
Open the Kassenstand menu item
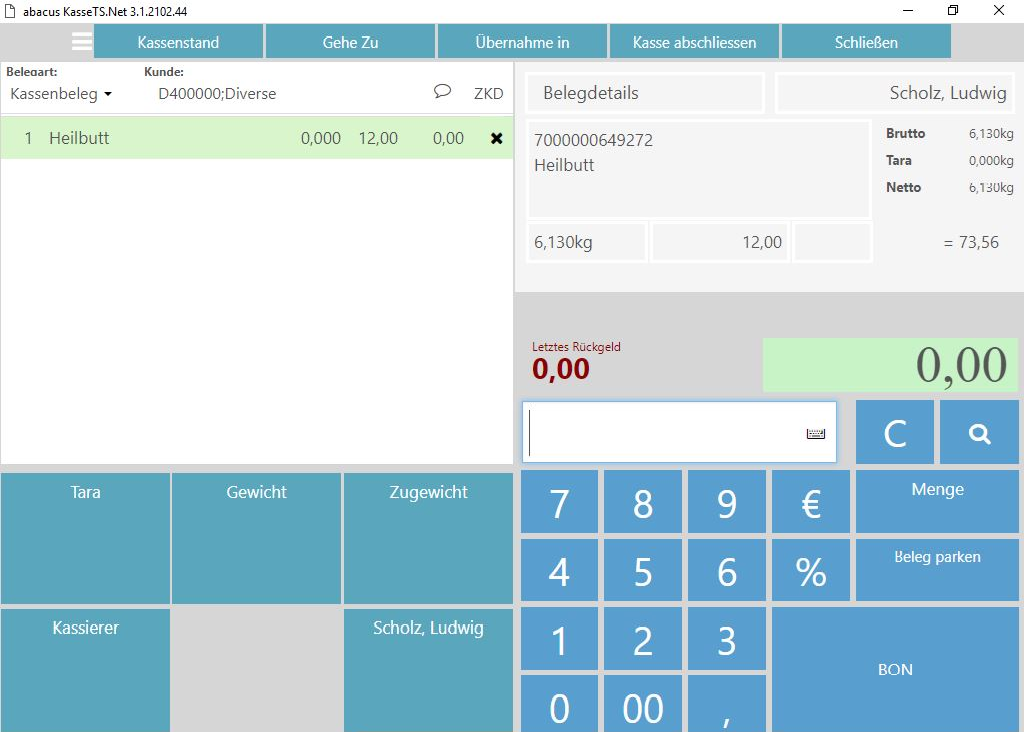(178, 42)
